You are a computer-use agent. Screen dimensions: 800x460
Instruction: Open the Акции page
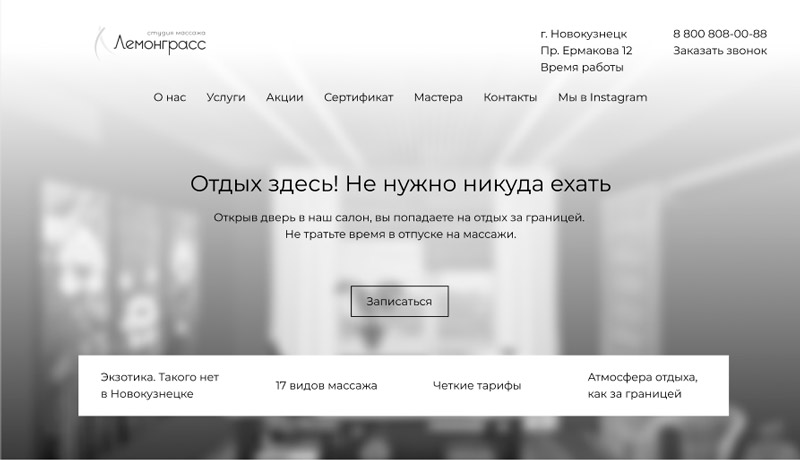click(284, 97)
